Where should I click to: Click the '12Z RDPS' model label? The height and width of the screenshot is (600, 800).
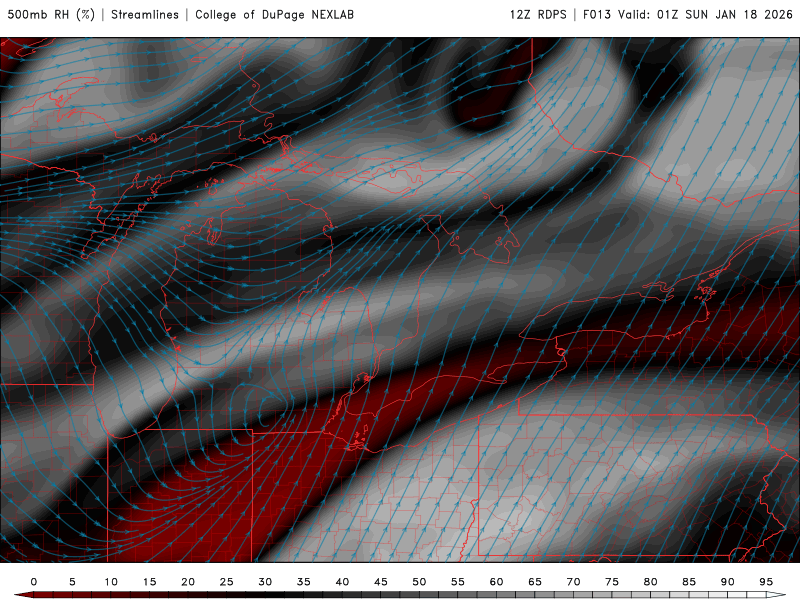click(538, 14)
